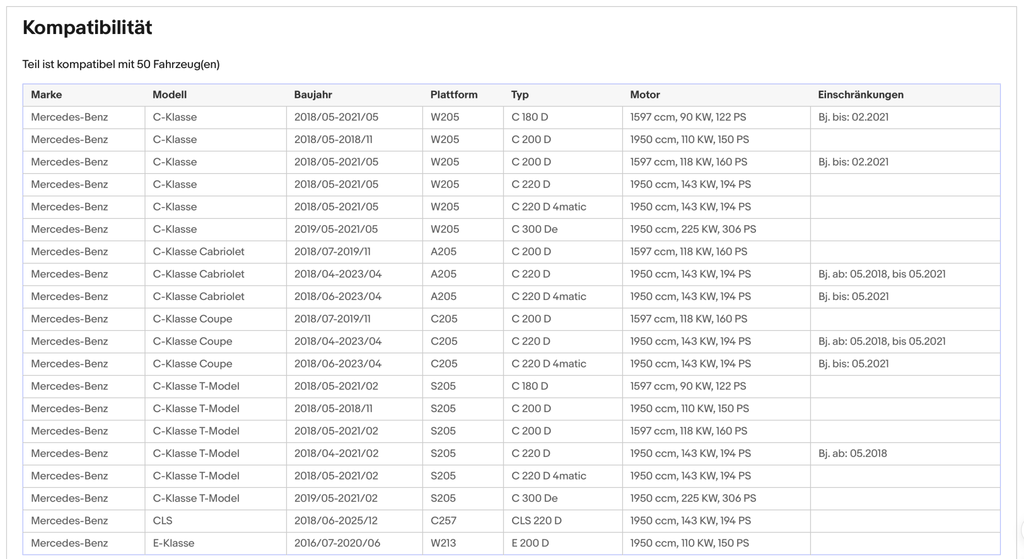Click year range 2019/05-2021/02
This screenshot has width=1024, height=559.
(x=336, y=498)
